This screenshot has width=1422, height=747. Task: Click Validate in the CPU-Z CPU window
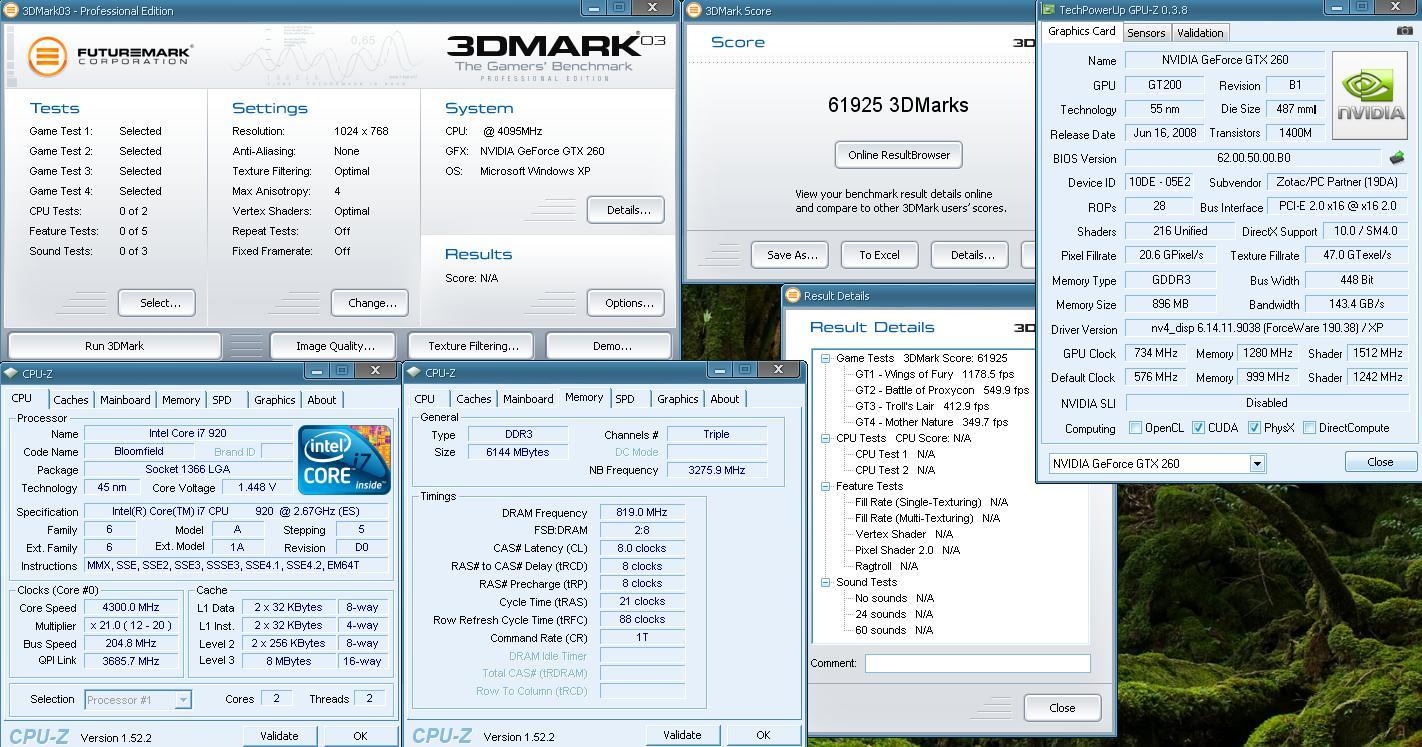pos(279,736)
